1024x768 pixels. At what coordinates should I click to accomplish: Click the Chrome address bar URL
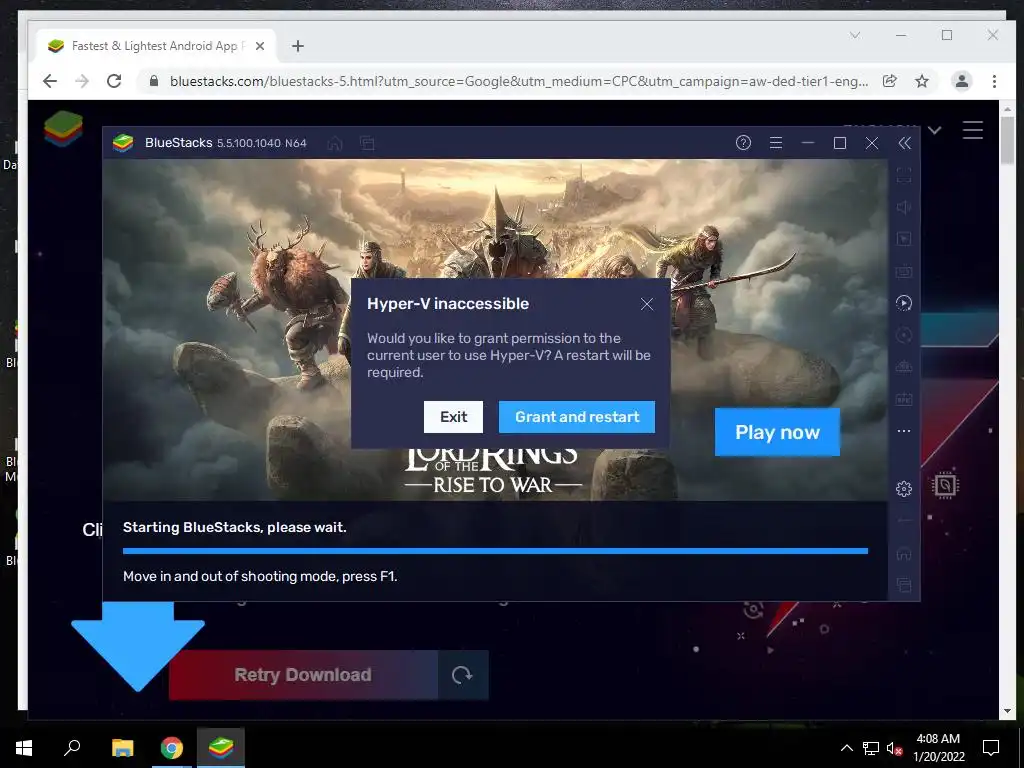click(519, 81)
